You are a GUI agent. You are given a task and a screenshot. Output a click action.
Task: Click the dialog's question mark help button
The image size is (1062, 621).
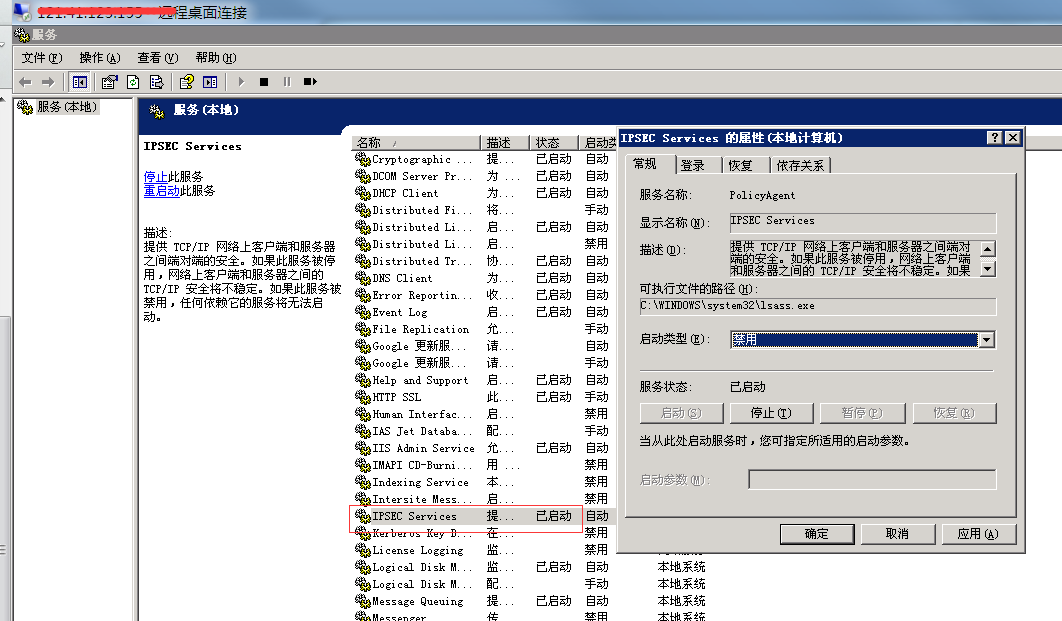[x=995, y=138]
